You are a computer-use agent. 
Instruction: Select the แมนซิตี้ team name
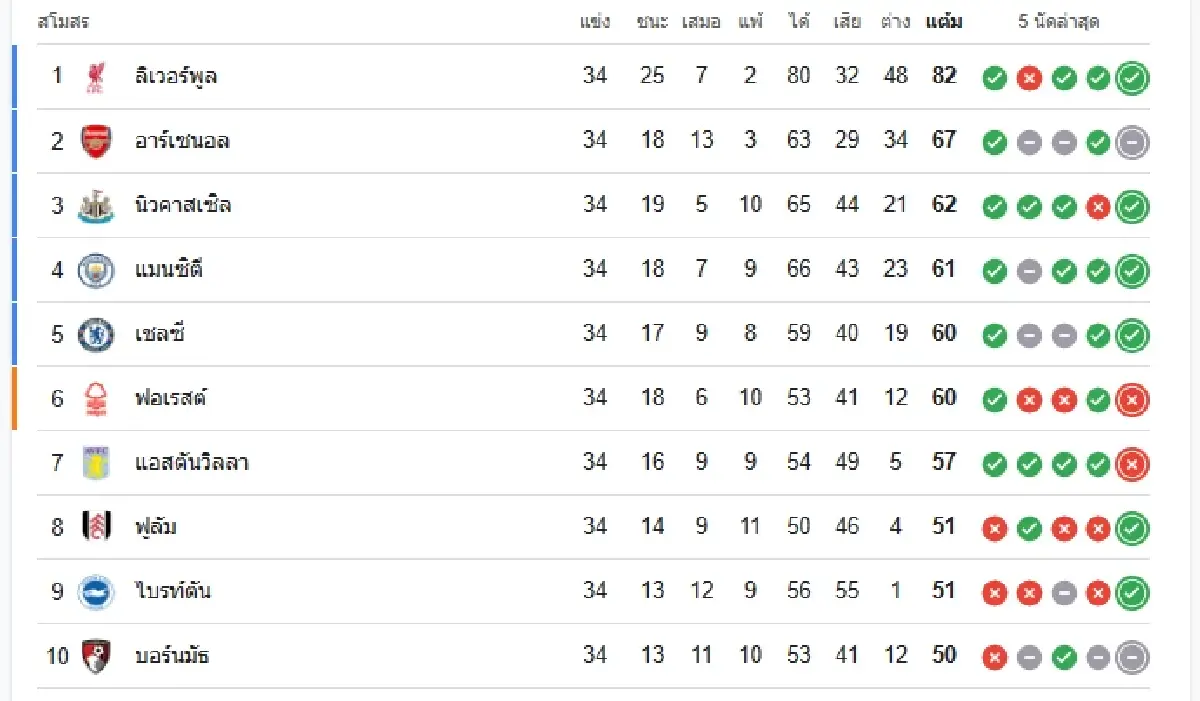(169, 269)
